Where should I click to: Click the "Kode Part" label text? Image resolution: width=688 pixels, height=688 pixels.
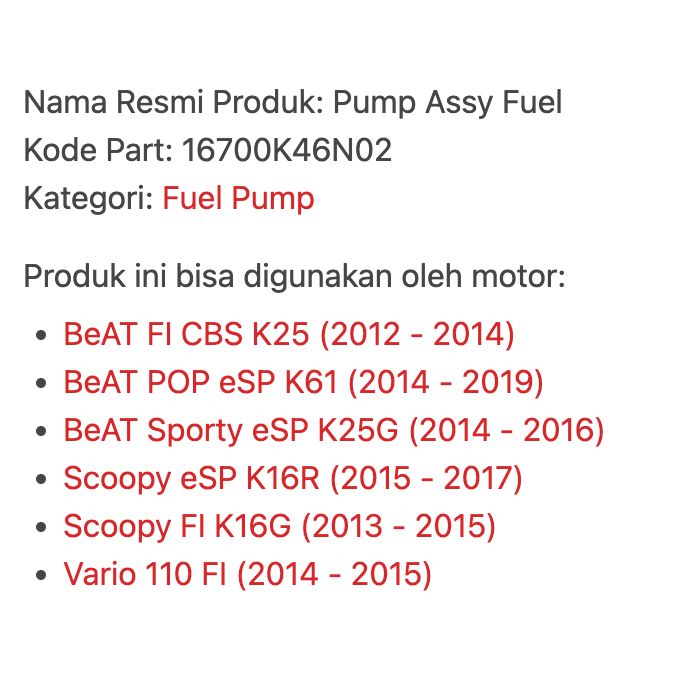[x=98, y=150]
